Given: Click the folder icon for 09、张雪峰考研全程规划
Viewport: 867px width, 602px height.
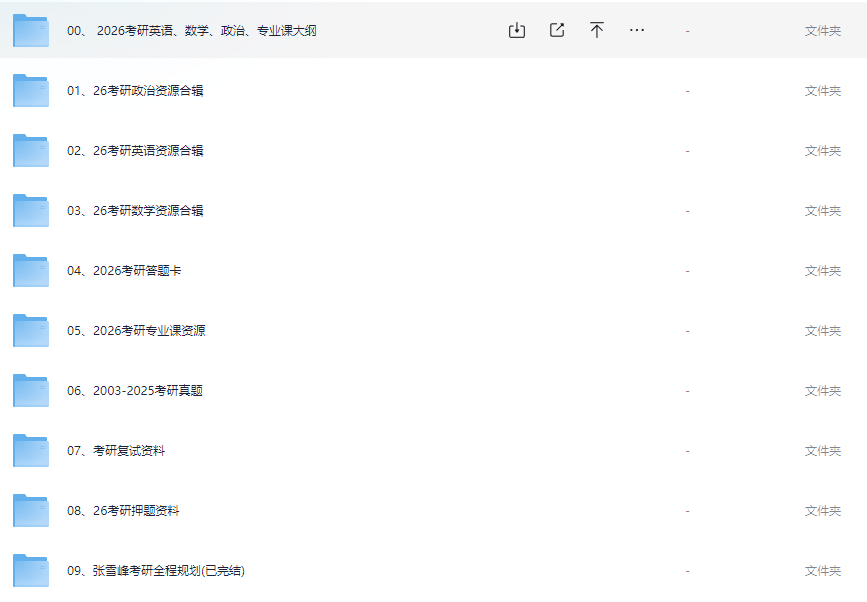Looking at the screenshot, I should [30, 571].
